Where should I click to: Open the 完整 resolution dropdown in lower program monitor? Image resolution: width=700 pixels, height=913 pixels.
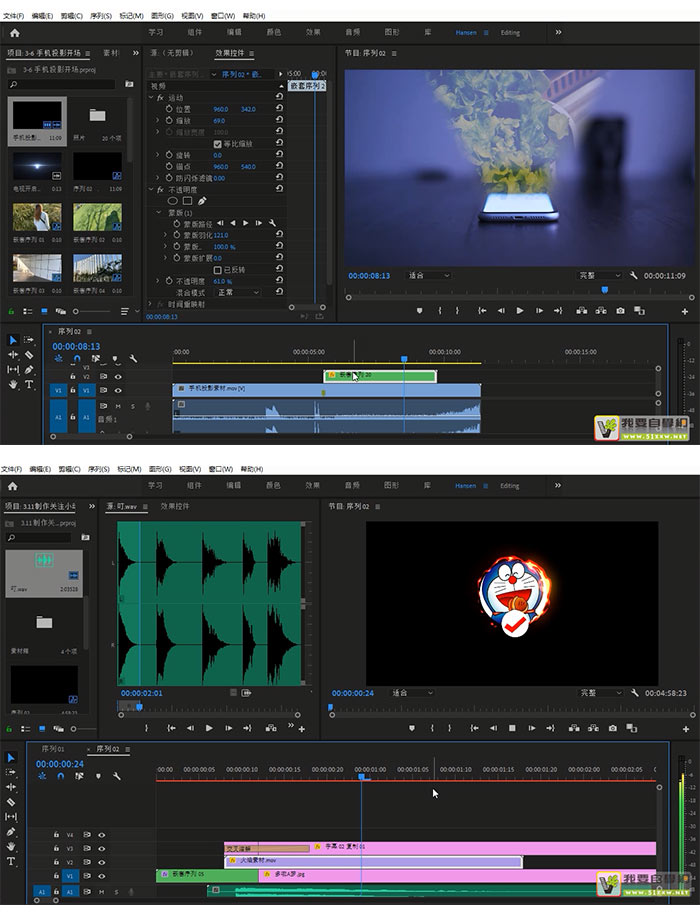pos(600,693)
